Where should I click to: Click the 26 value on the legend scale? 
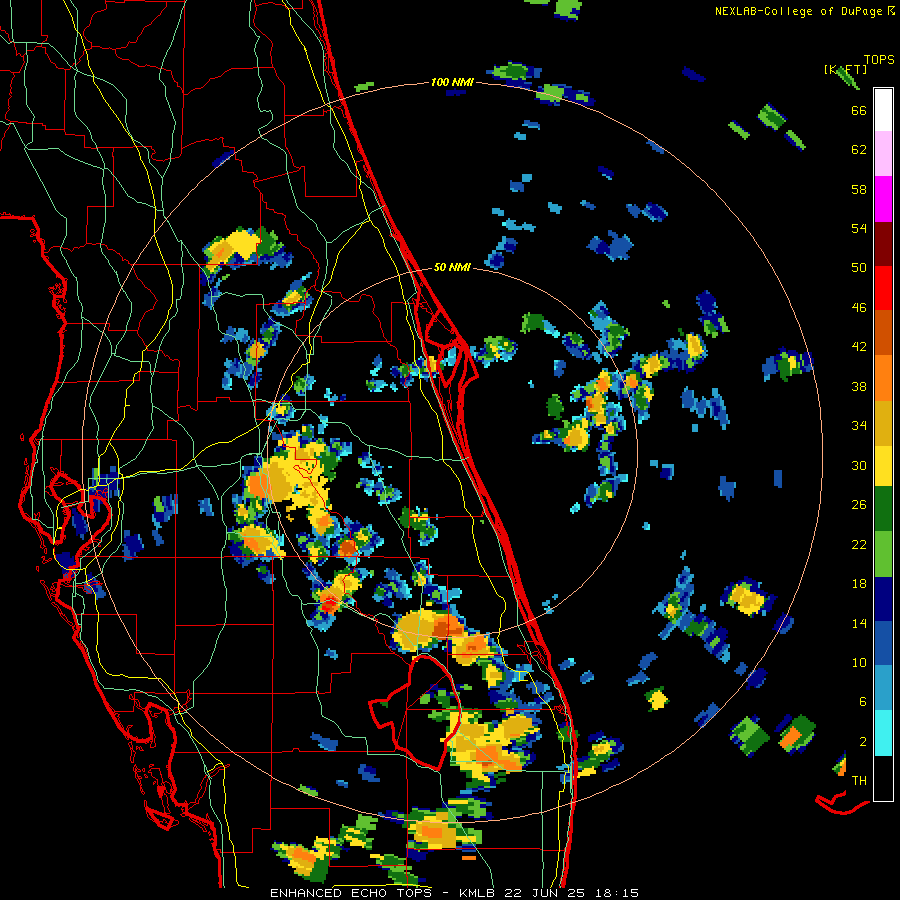pyautogui.click(x=859, y=505)
